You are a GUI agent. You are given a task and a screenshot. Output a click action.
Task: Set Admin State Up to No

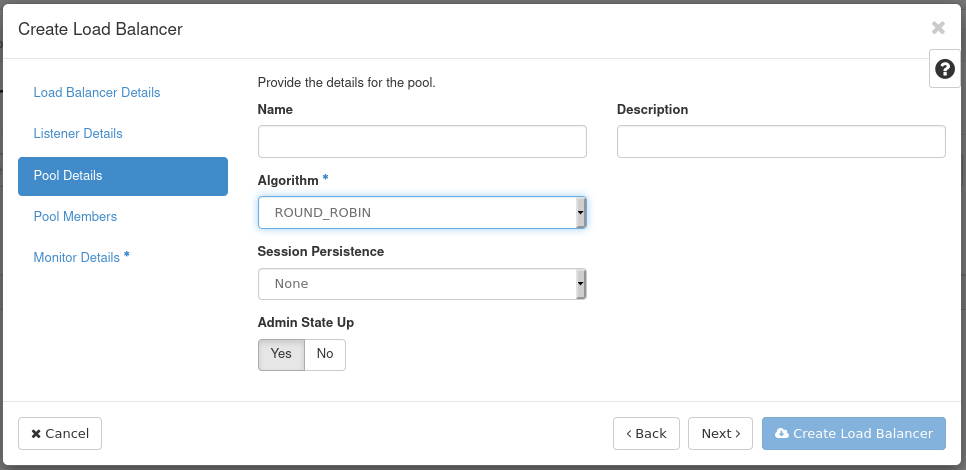[x=325, y=354]
